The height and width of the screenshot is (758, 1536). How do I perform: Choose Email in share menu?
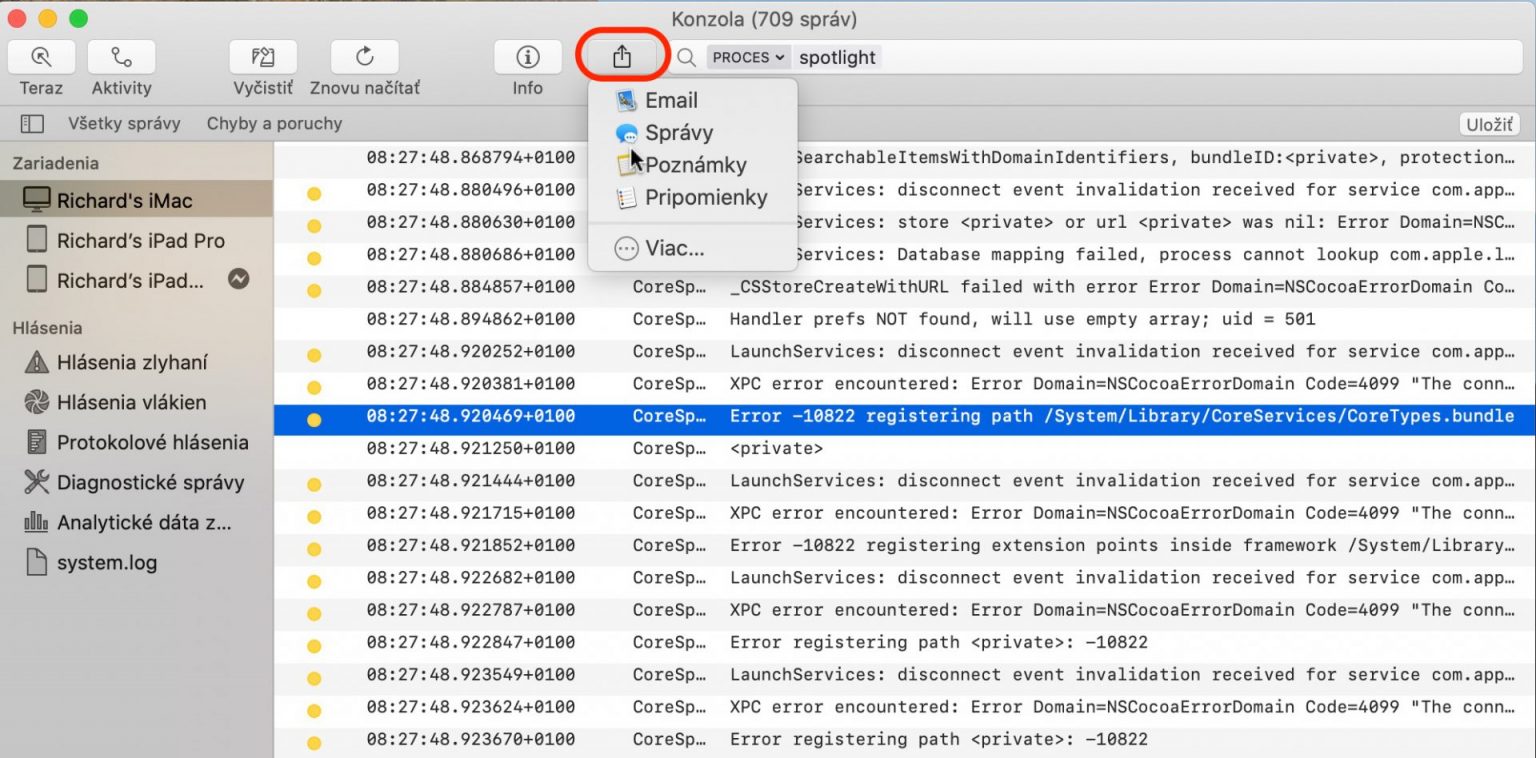click(693, 100)
